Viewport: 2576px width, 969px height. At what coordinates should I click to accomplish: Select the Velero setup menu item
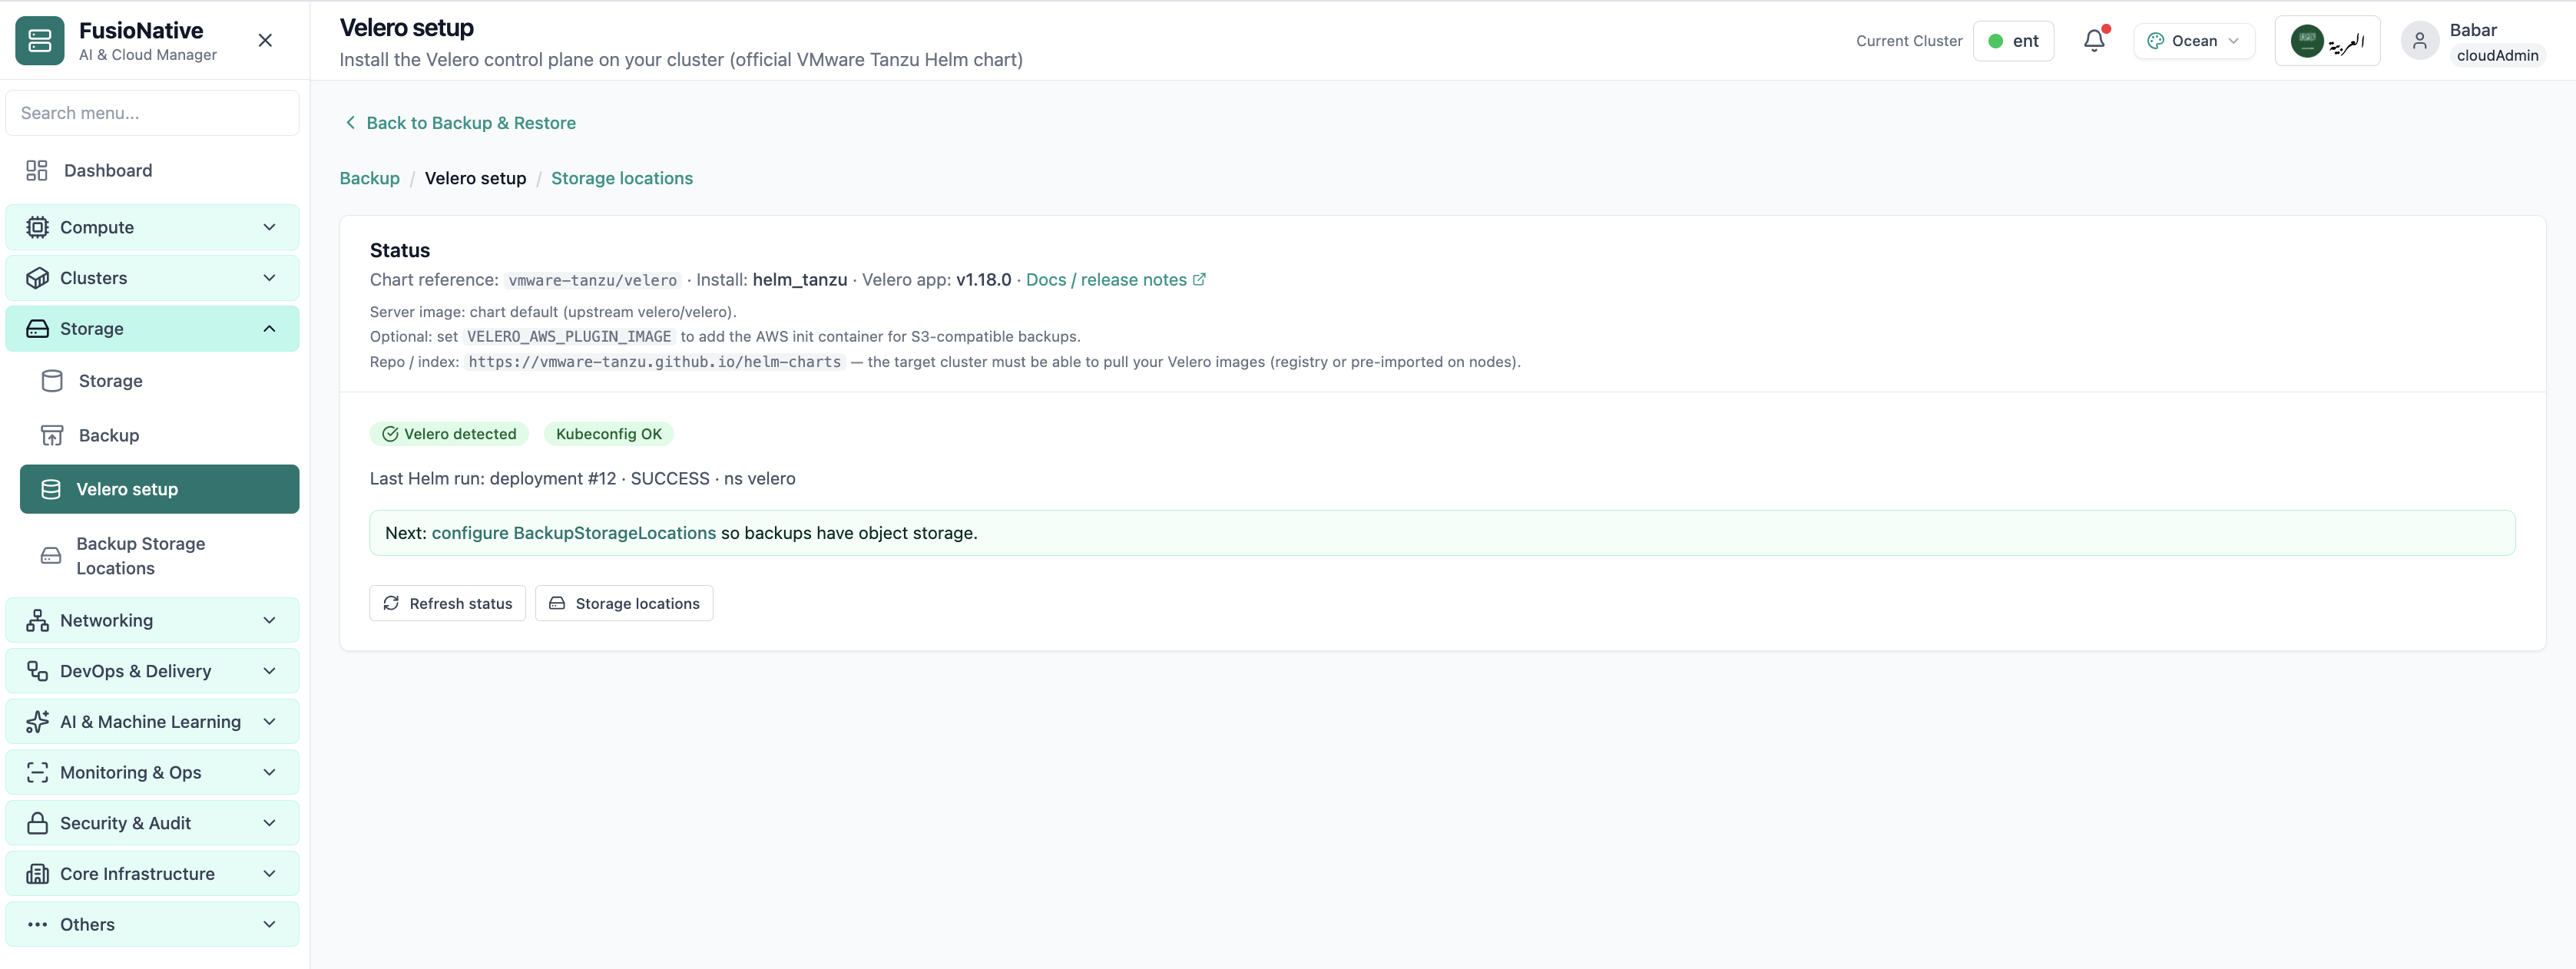tap(160, 489)
